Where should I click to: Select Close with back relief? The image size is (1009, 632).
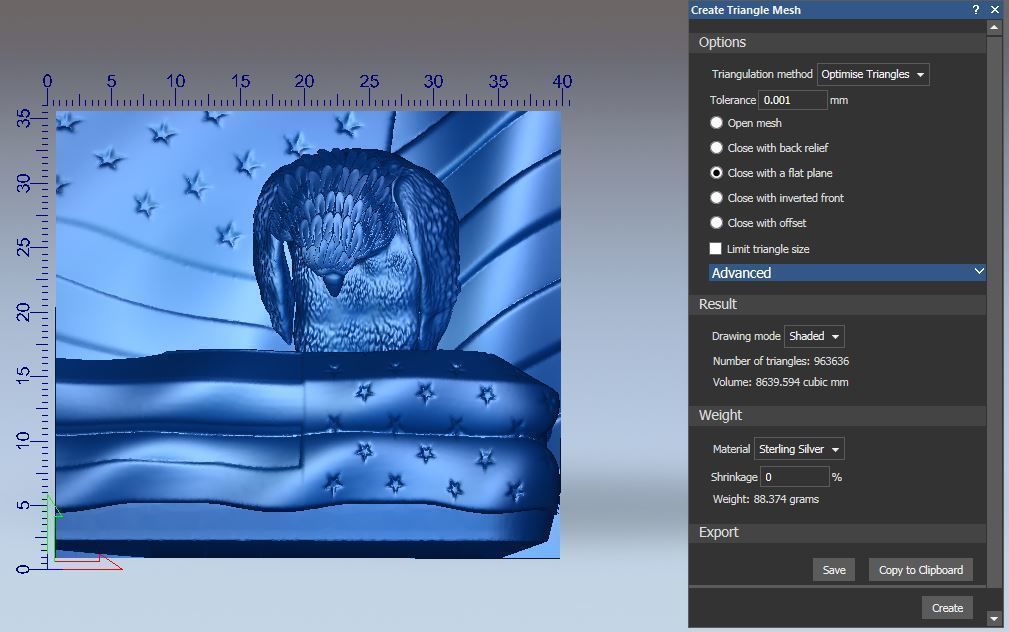[716, 147]
